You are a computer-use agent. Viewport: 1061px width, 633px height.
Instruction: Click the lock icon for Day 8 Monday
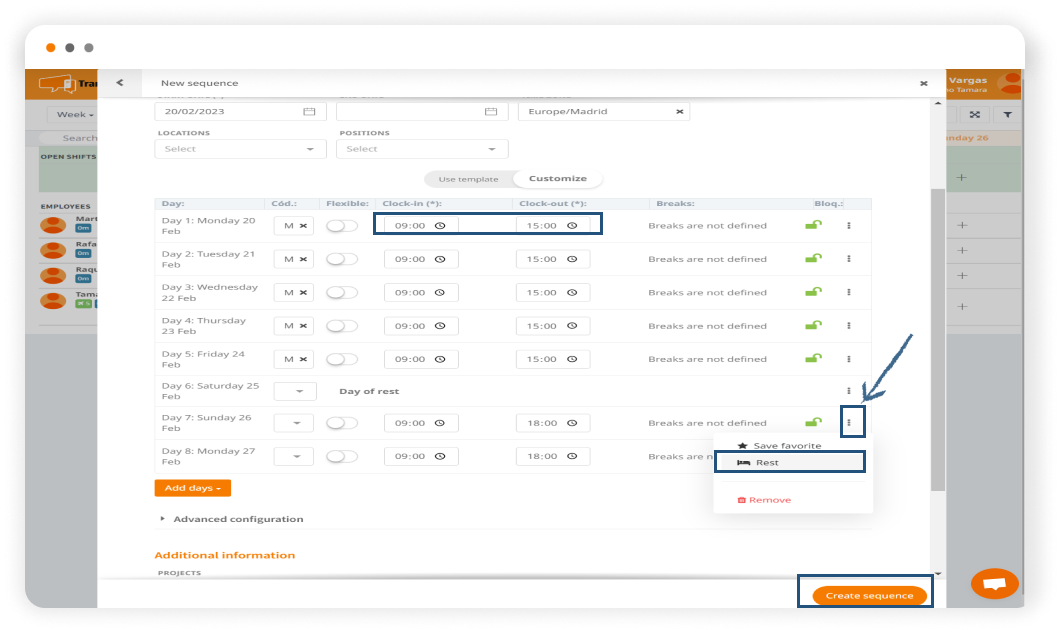coord(813,456)
